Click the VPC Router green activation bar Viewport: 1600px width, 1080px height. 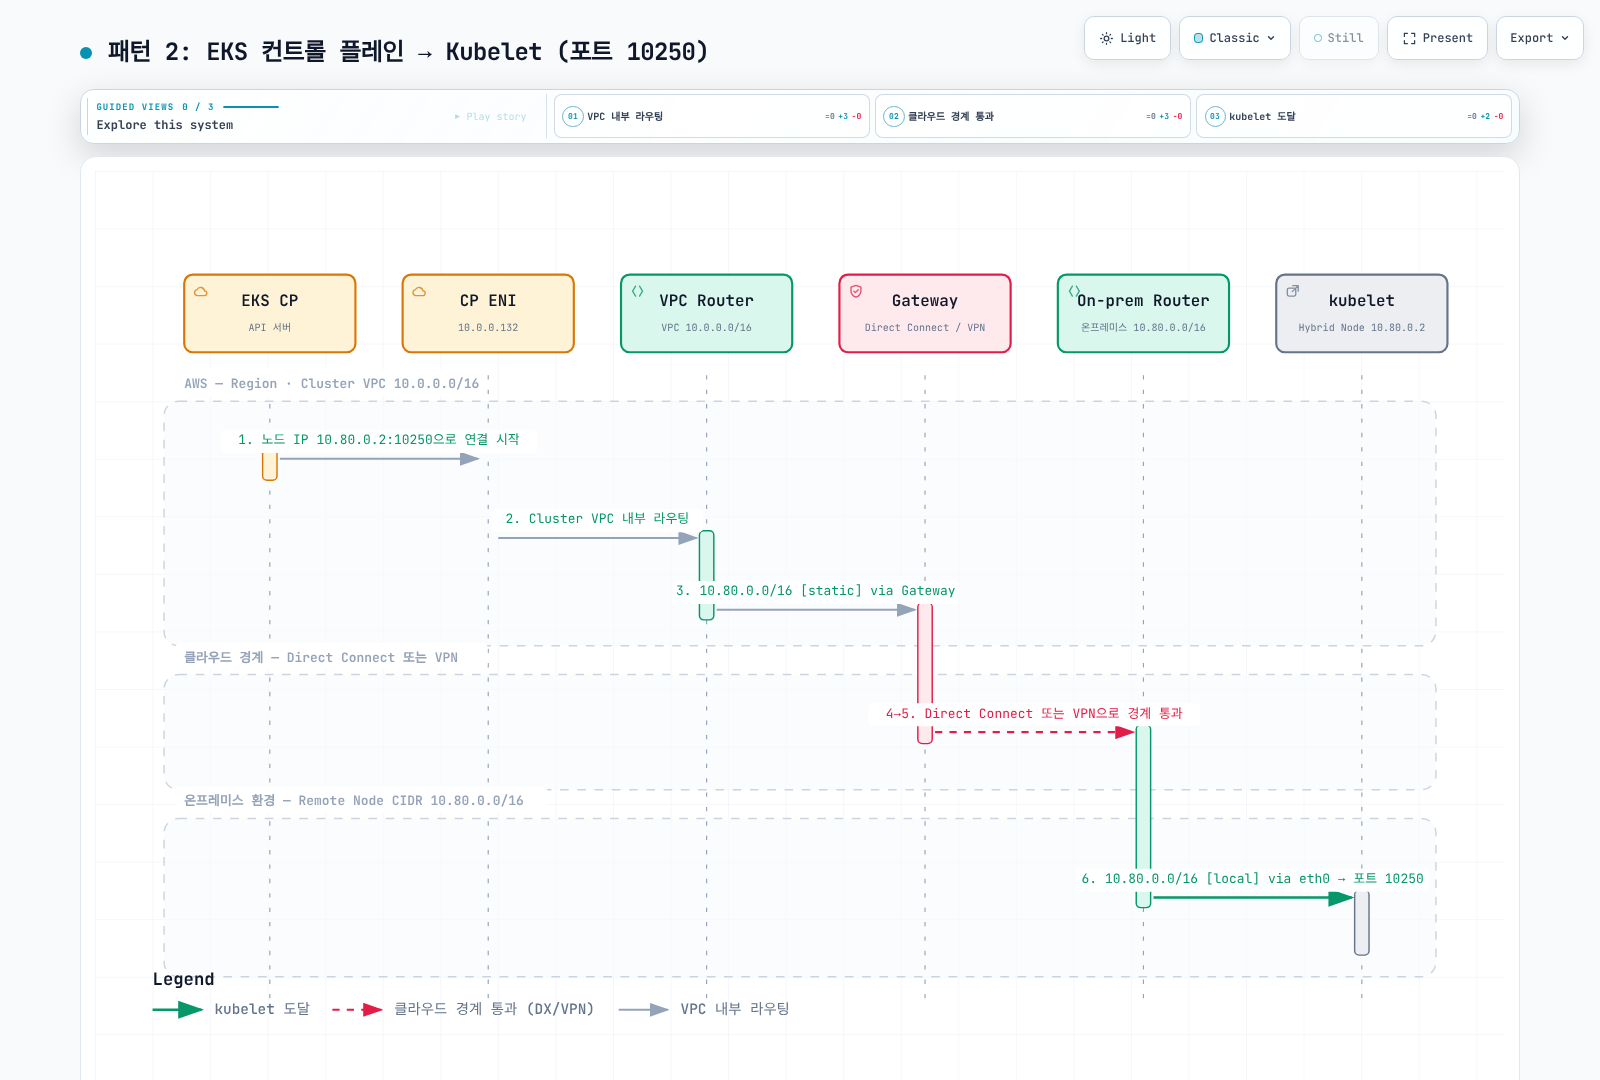pyautogui.click(x=706, y=575)
